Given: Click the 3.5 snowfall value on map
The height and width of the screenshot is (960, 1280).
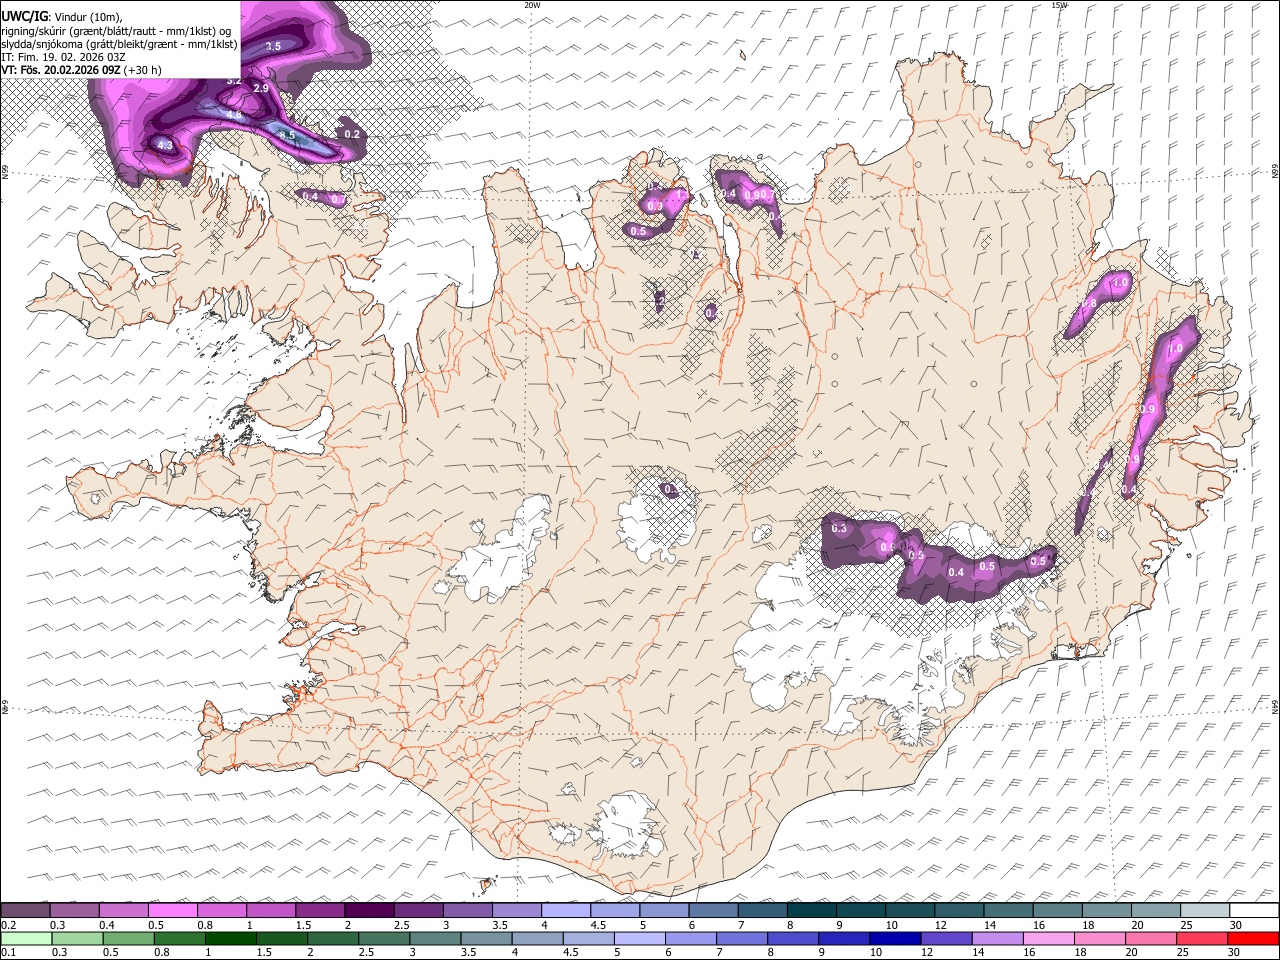Looking at the screenshot, I should click(x=273, y=46).
